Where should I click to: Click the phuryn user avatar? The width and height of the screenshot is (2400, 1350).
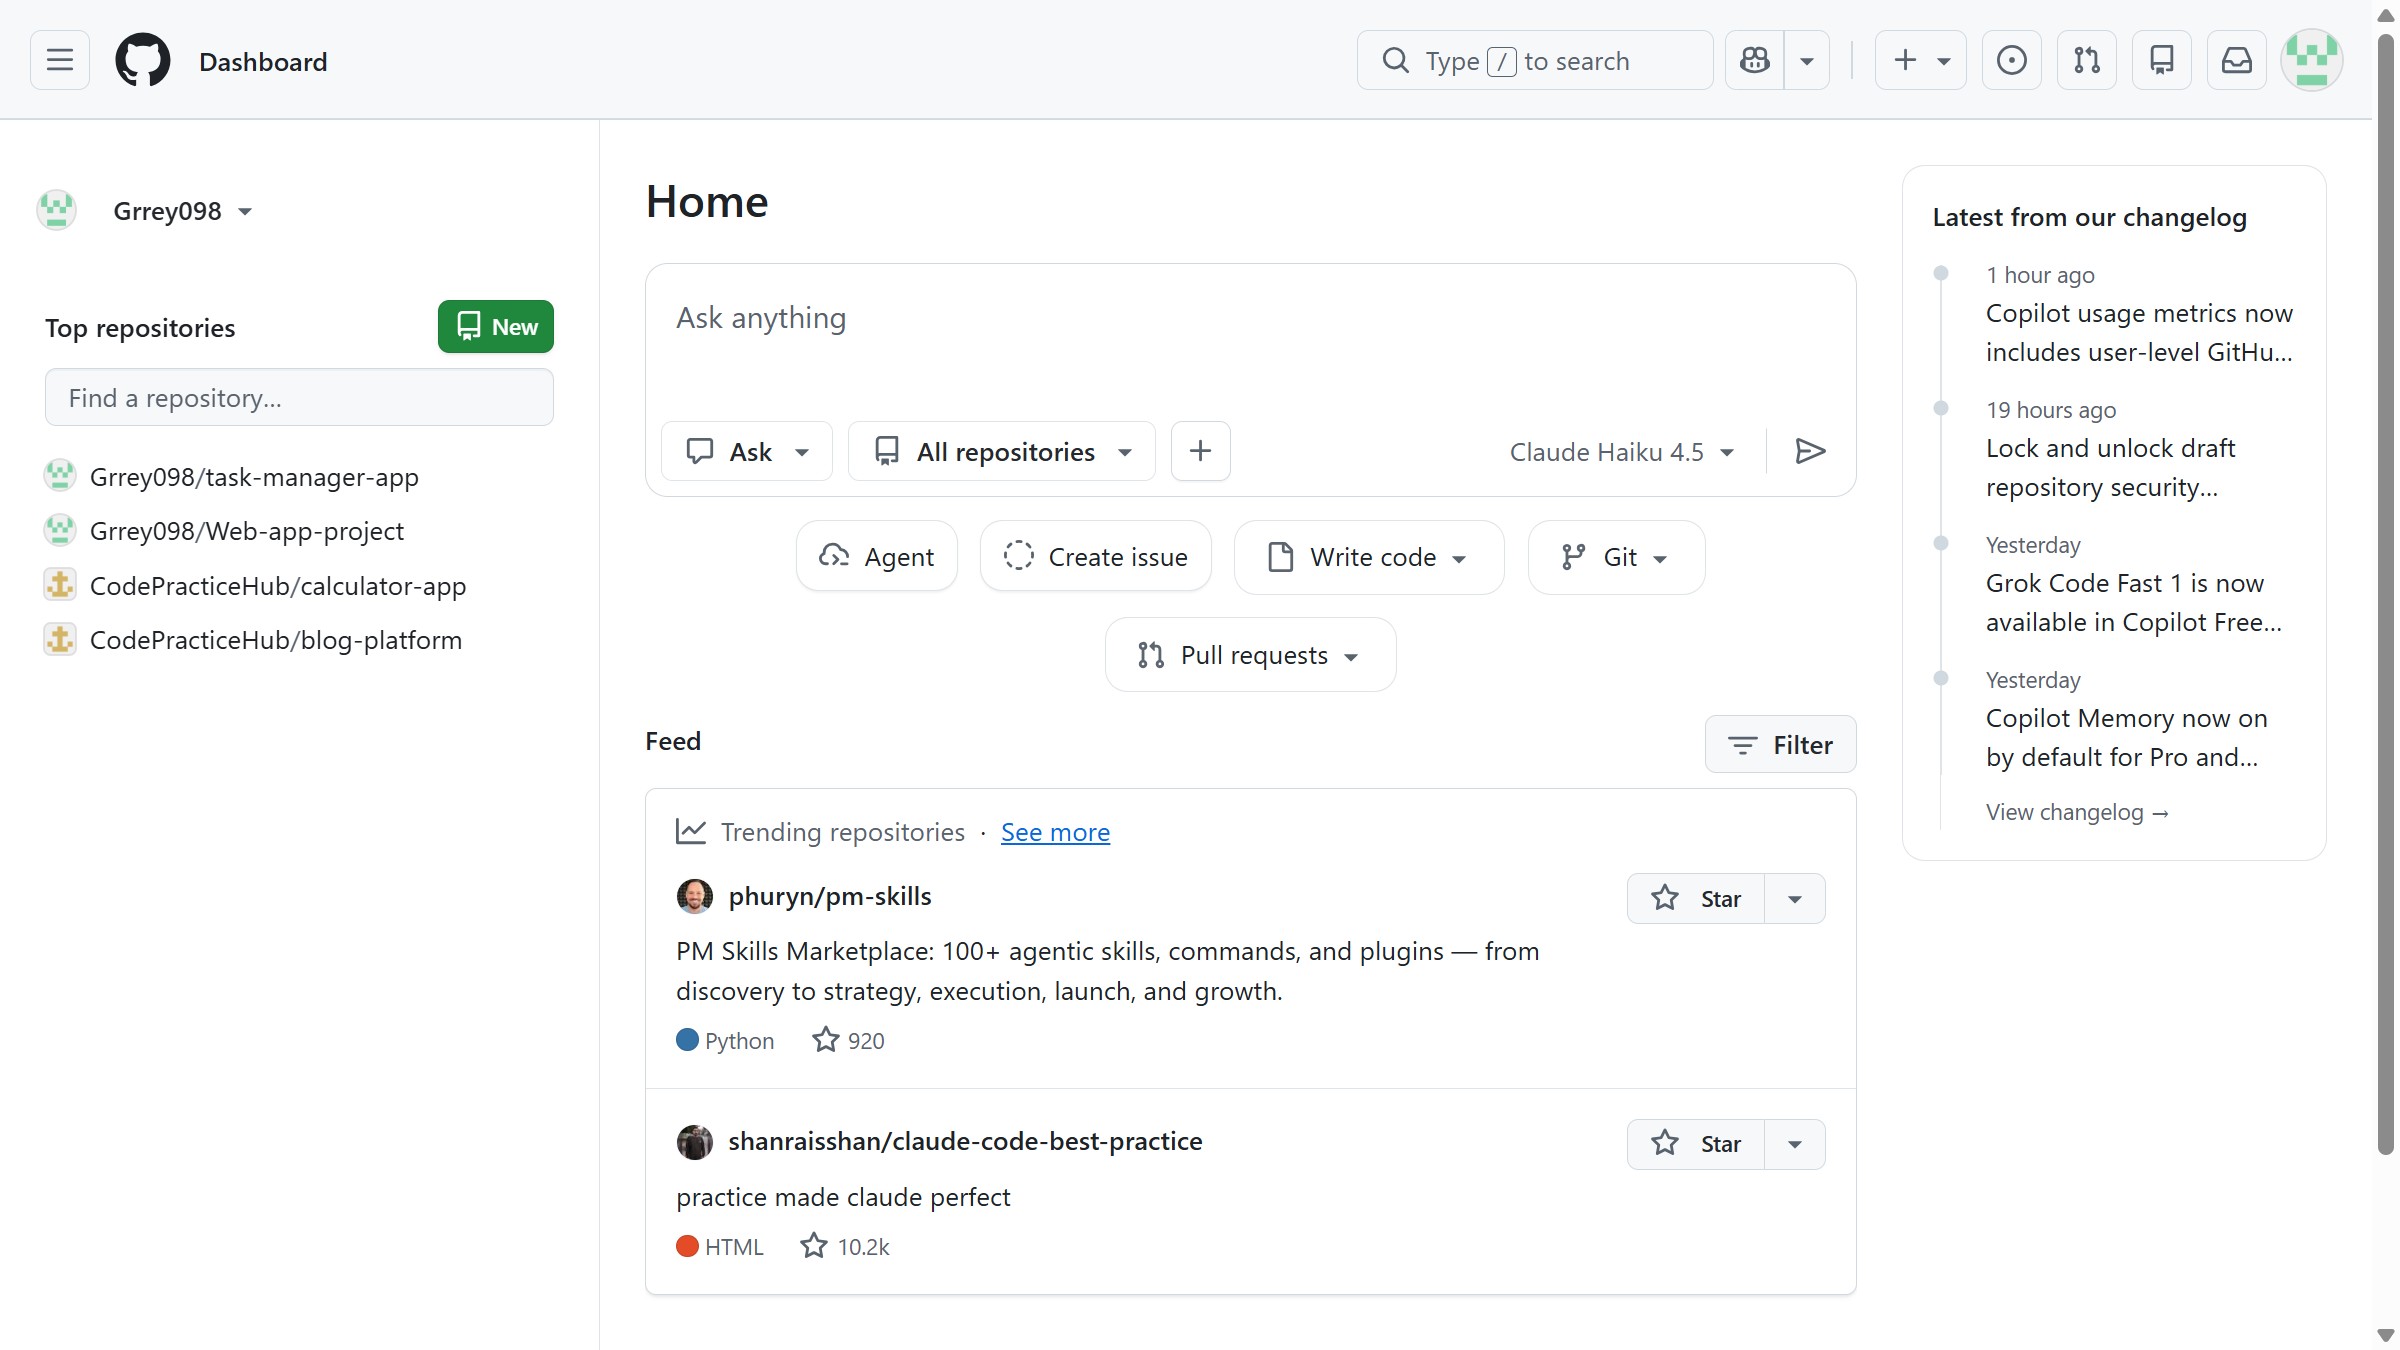[x=695, y=896]
